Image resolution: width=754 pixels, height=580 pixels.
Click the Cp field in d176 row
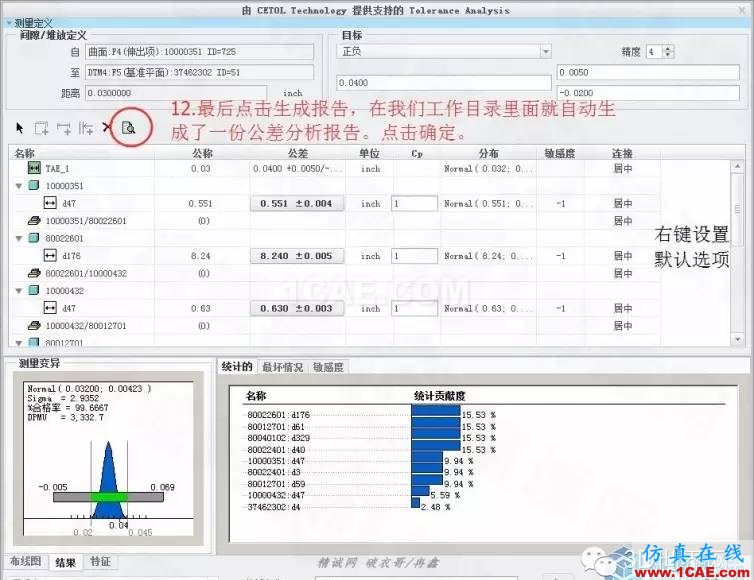click(415, 256)
